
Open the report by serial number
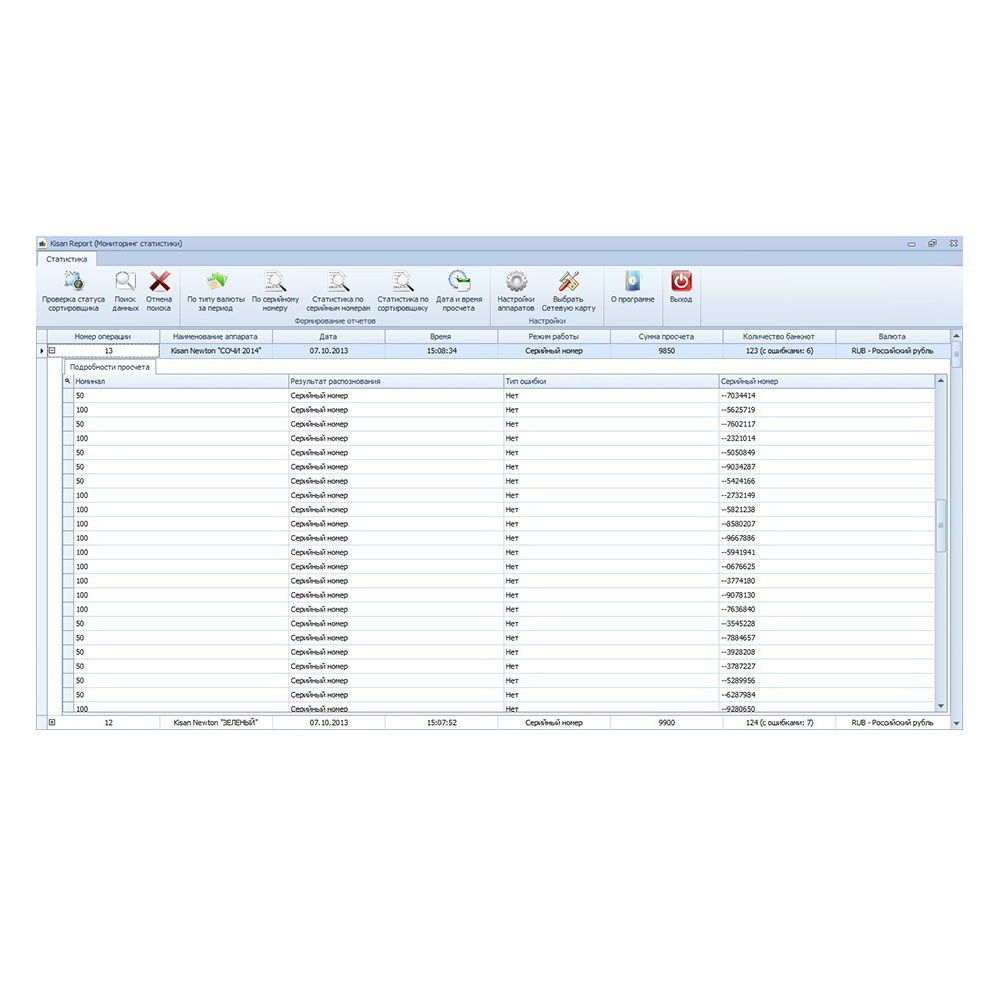tap(276, 281)
